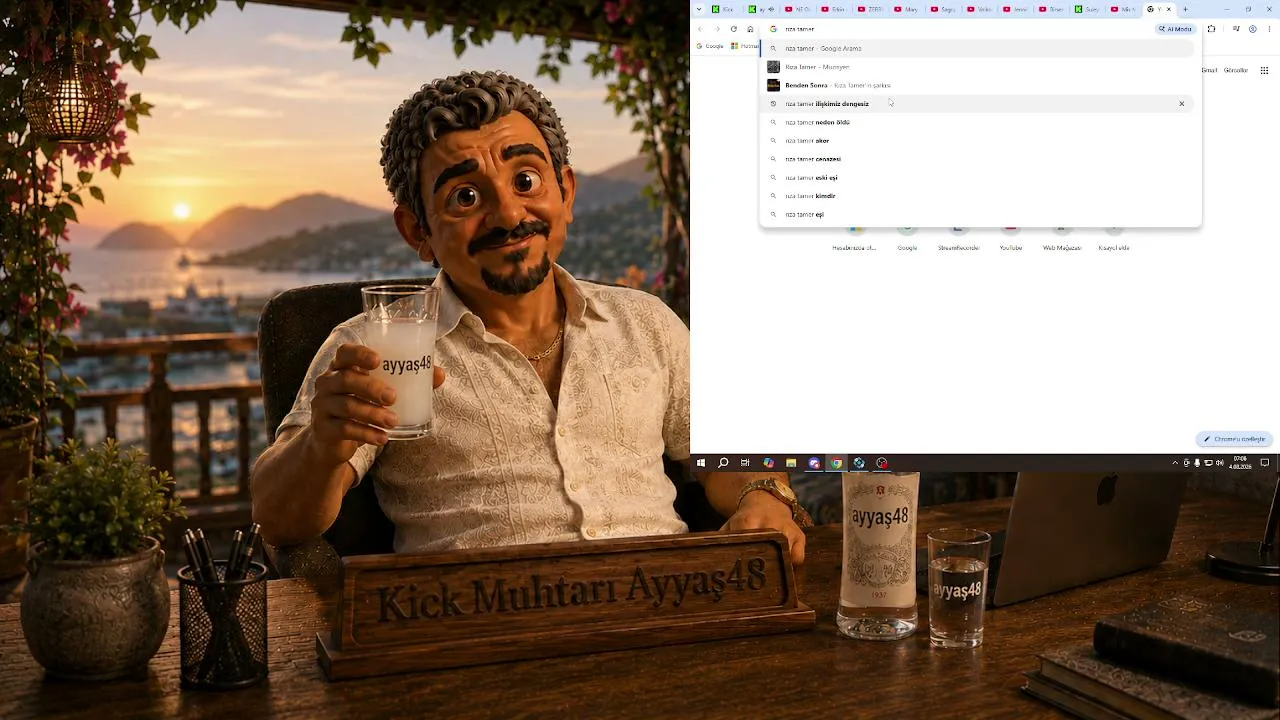The width and height of the screenshot is (1280, 720).
Task: Open Task View on the taskbar
Action: (x=745, y=463)
